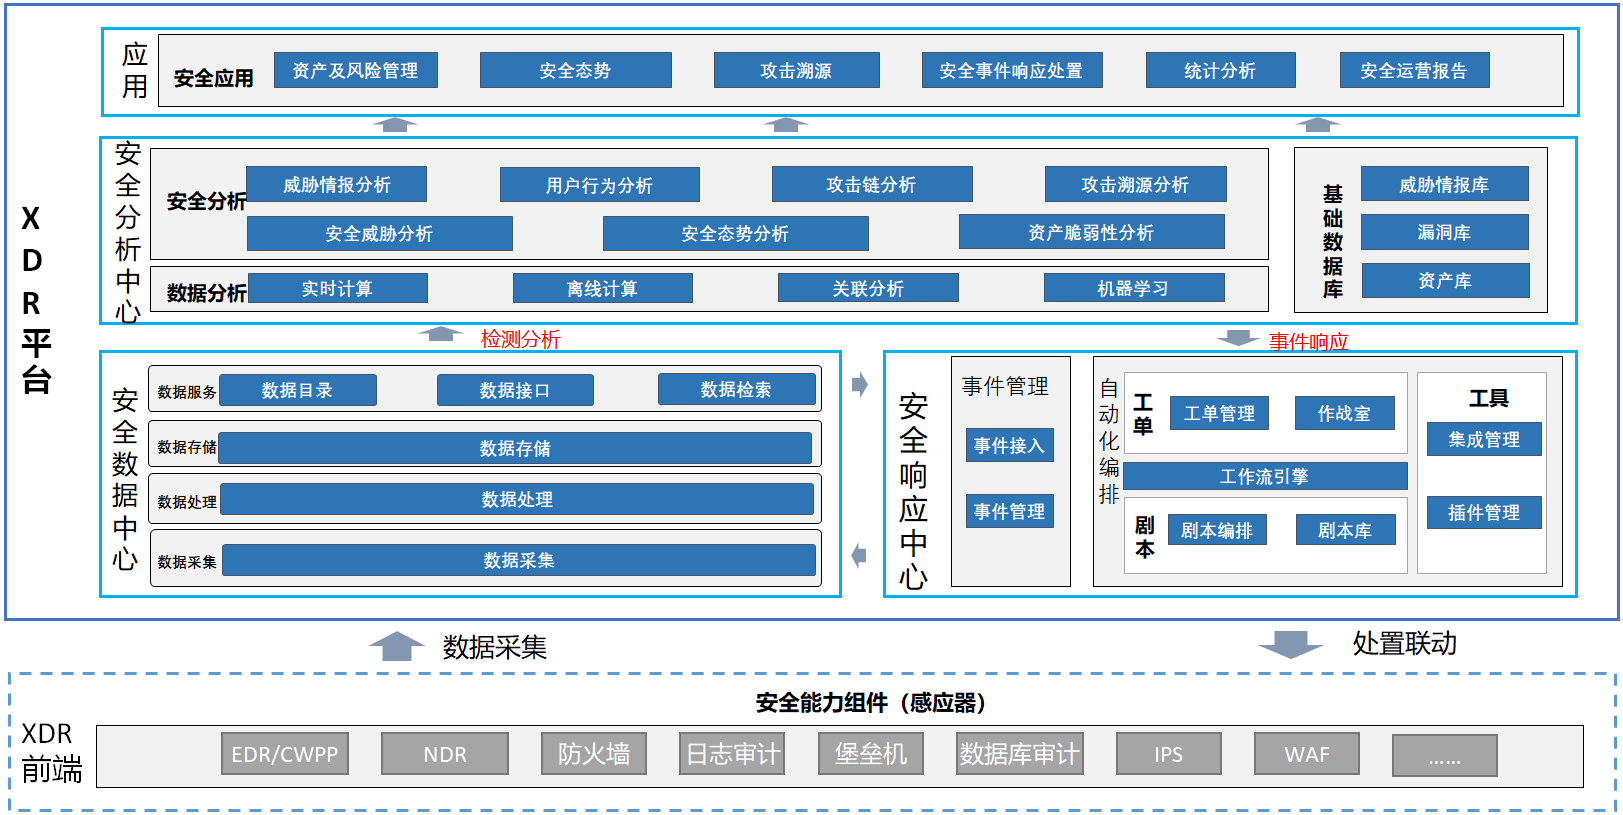Click the wide 数据采集 blue bar
This screenshot has width=1623, height=815.
pos(519,561)
